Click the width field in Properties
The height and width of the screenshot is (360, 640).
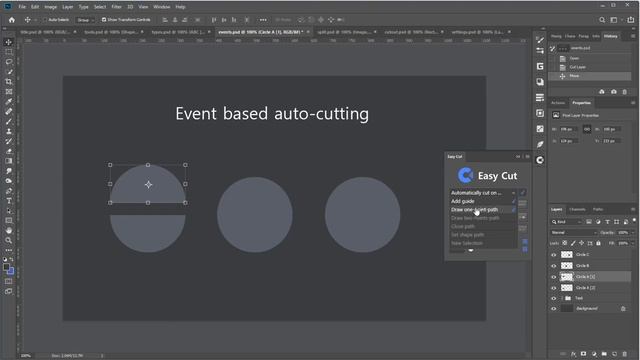point(568,129)
